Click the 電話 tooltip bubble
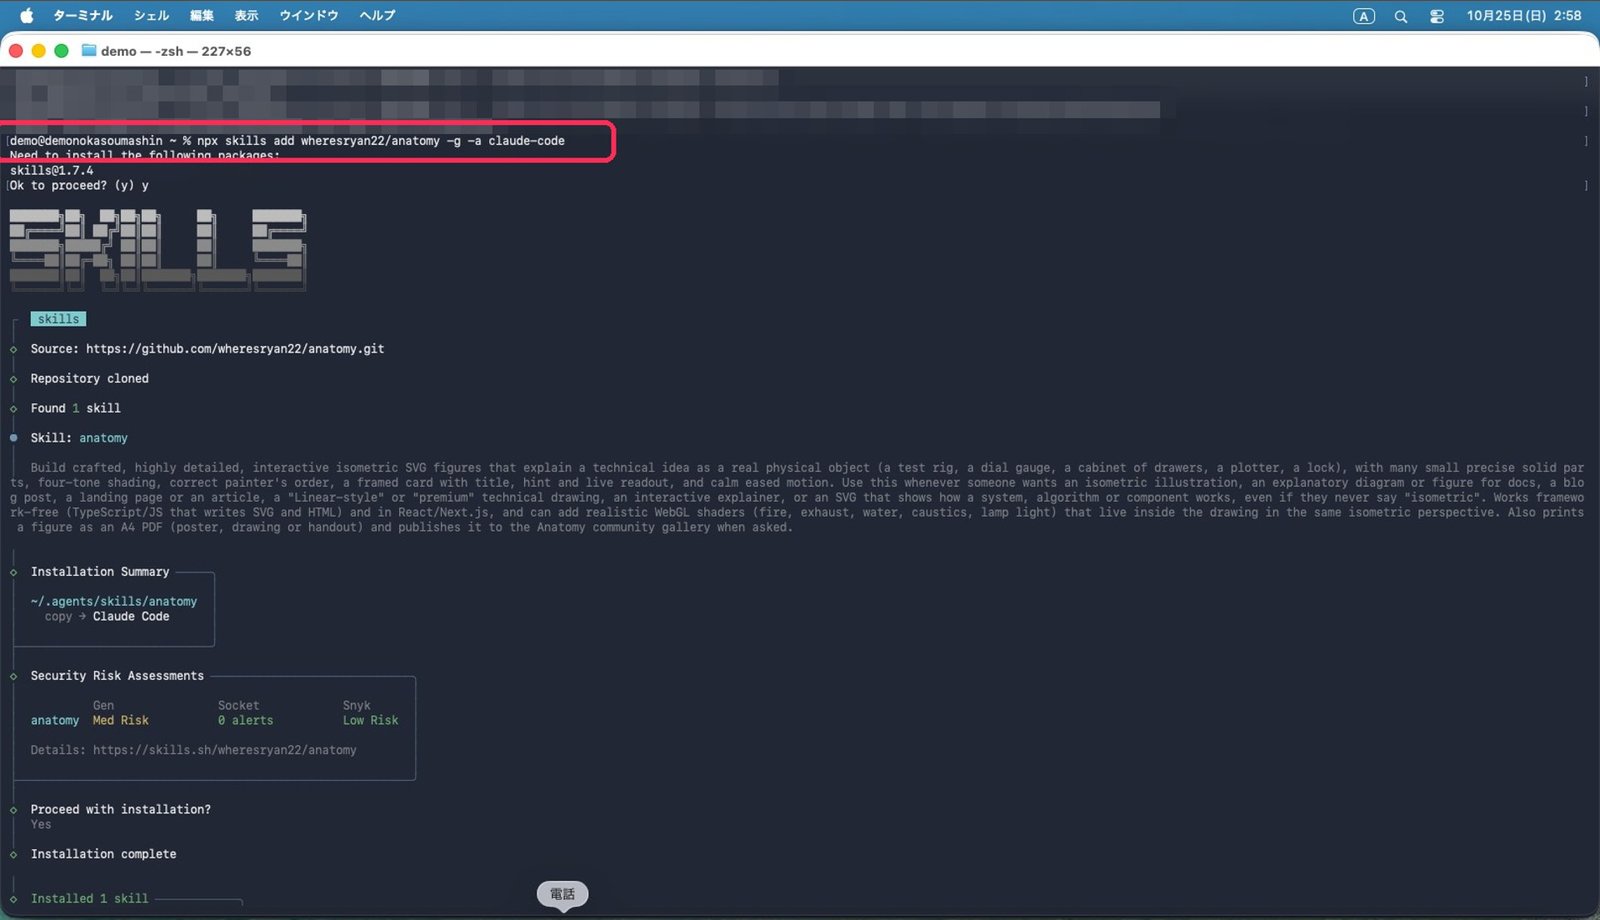 563,894
